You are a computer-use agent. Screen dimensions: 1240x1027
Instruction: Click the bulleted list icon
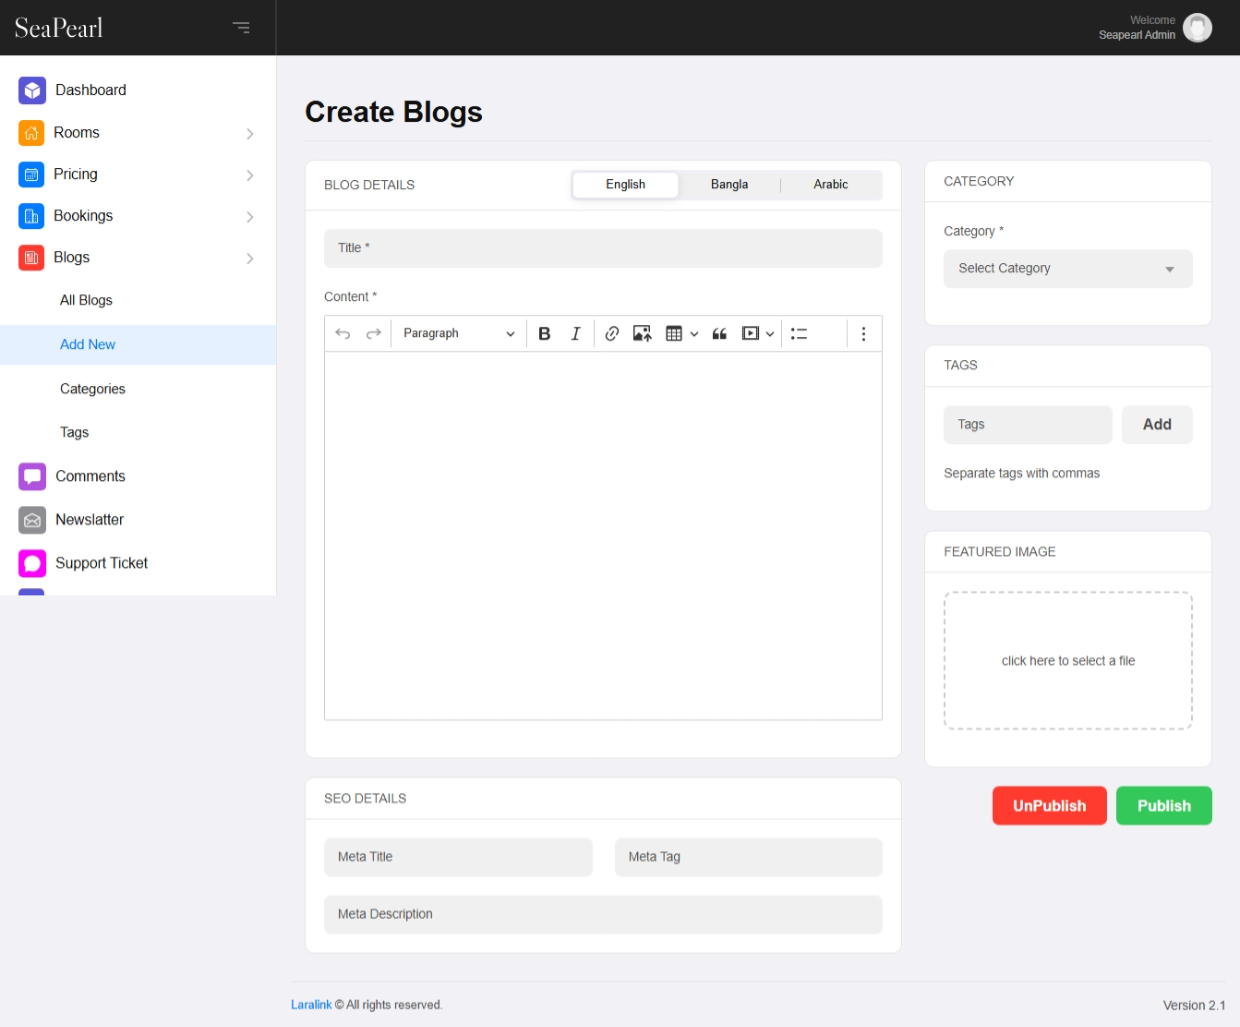pyautogui.click(x=799, y=334)
